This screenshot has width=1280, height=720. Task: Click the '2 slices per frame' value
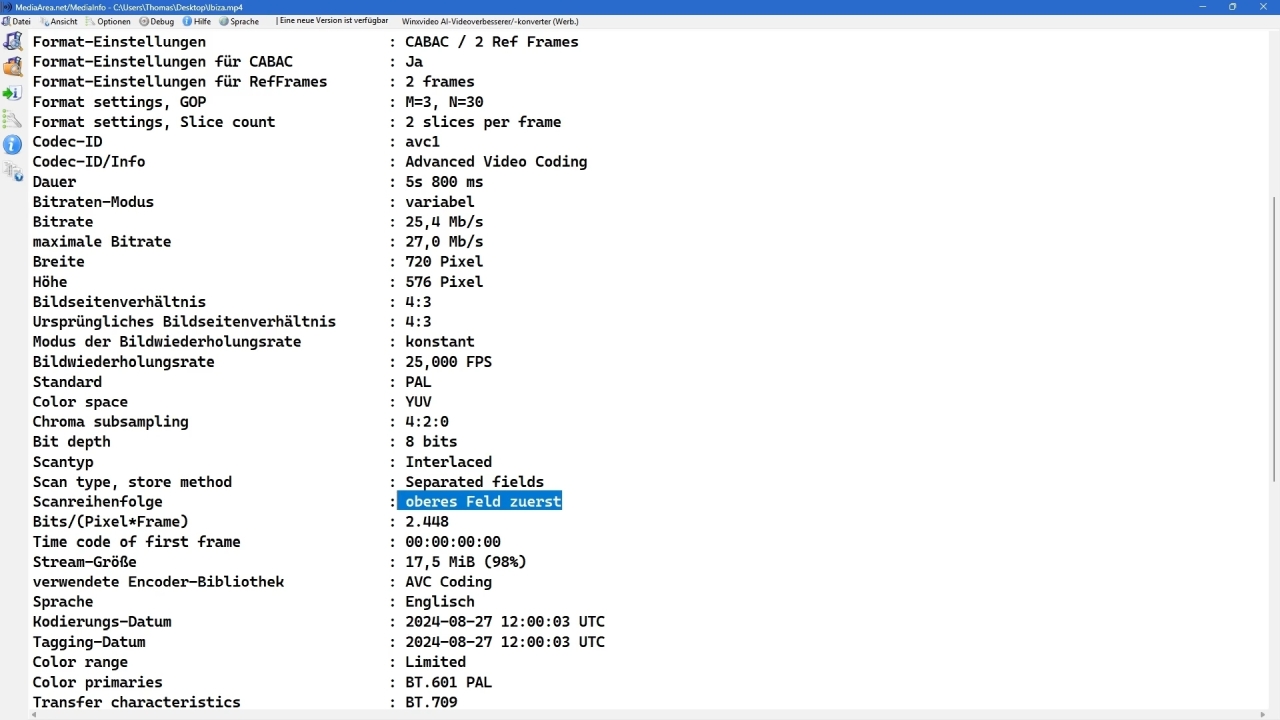click(x=483, y=122)
